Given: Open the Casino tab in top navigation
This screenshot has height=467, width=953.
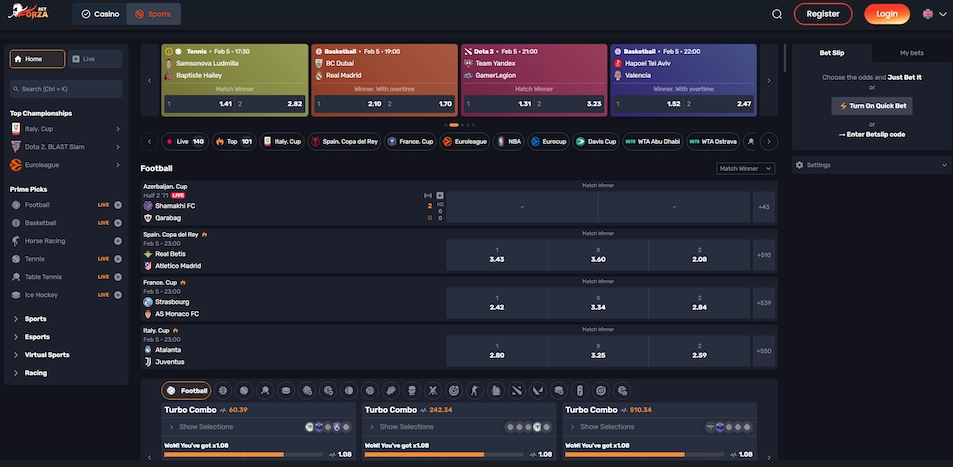Looking at the screenshot, I should tap(100, 14).
